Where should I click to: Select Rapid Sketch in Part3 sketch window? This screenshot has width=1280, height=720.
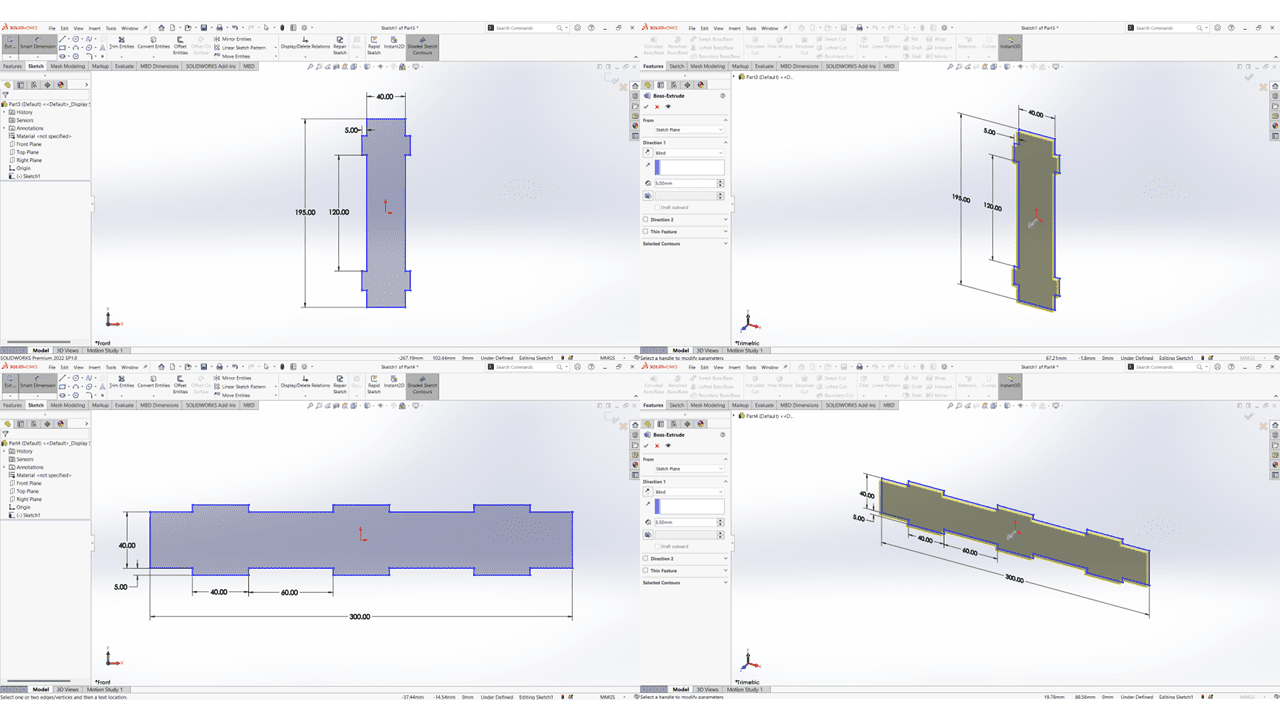374,45
